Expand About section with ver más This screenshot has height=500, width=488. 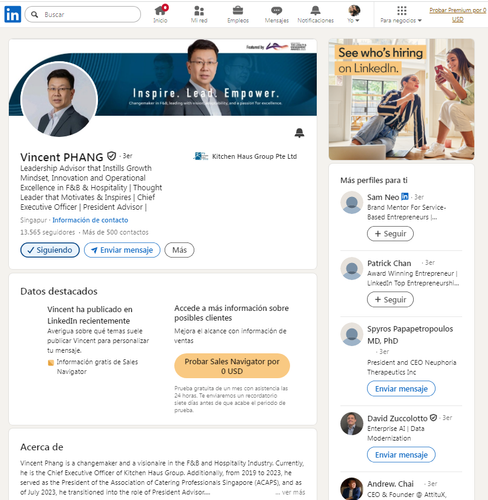point(290,492)
